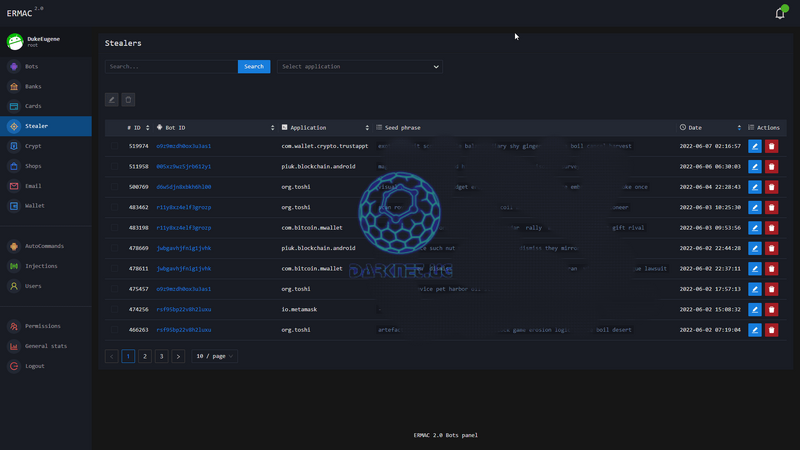Click the Logout icon
Screen dimensions: 800x450
(14, 366)
